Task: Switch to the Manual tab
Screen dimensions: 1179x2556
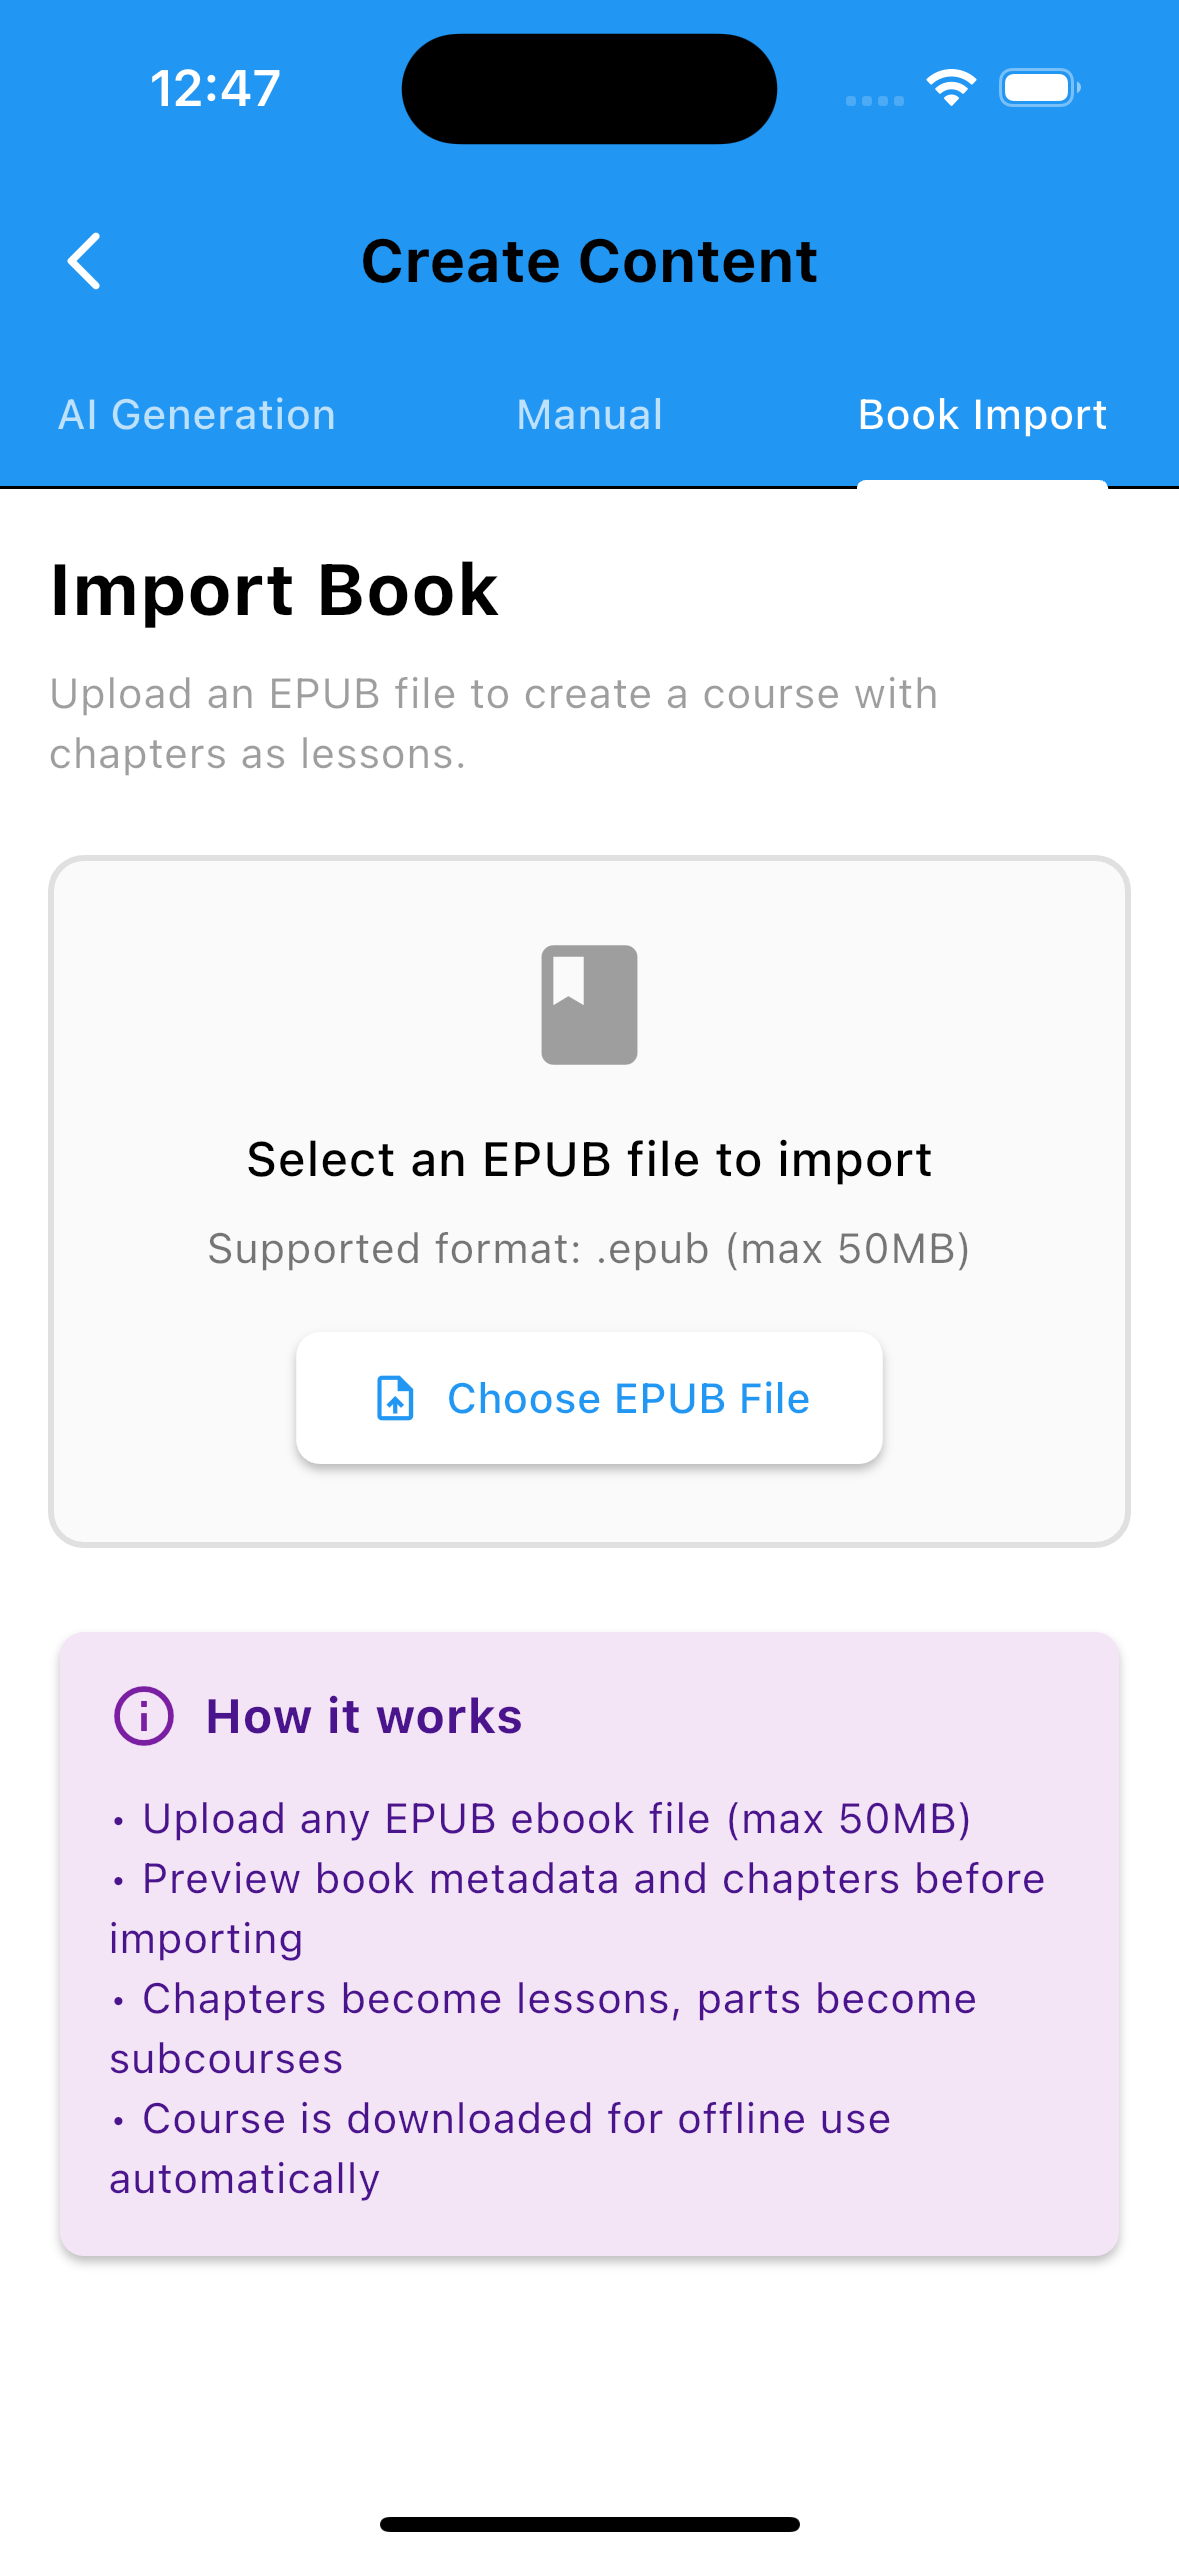Action: [x=589, y=414]
